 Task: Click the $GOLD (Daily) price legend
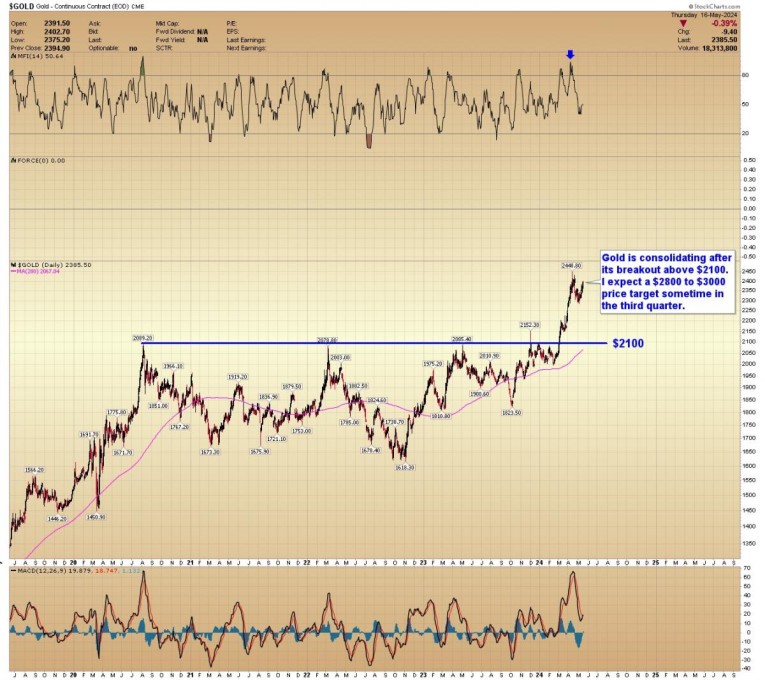point(50,265)
